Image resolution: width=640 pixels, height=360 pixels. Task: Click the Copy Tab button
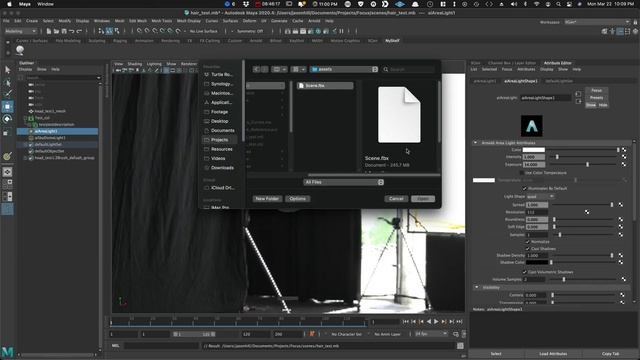610,354
